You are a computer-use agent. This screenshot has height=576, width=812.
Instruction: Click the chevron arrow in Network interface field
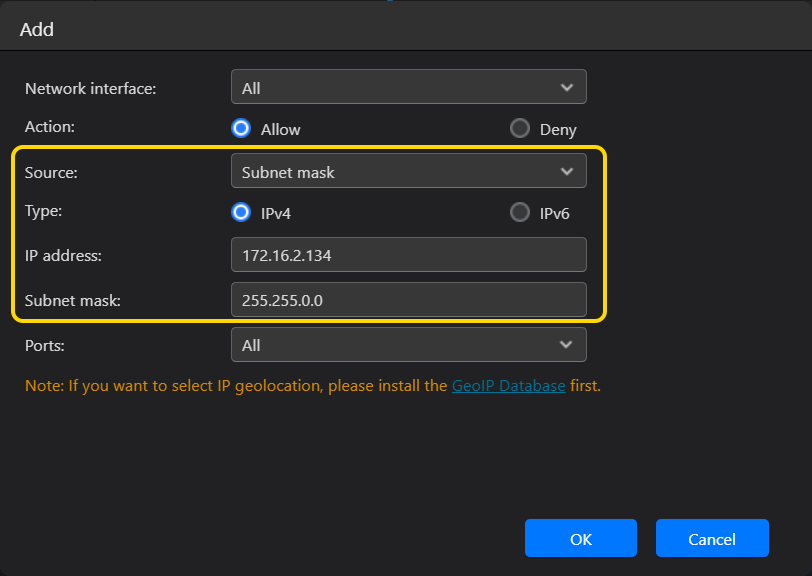tap(567, 88)
